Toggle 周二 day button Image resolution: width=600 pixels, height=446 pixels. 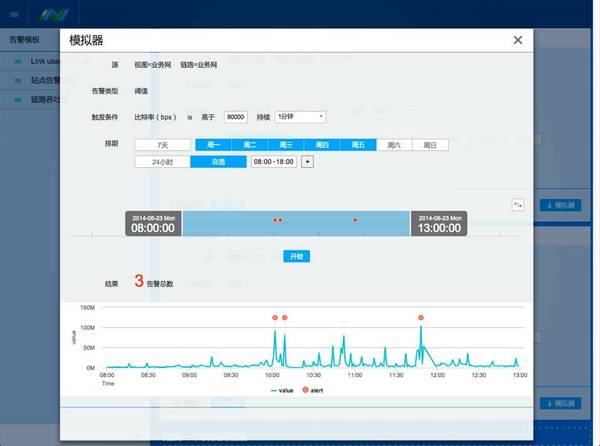(x=249, y=145)
